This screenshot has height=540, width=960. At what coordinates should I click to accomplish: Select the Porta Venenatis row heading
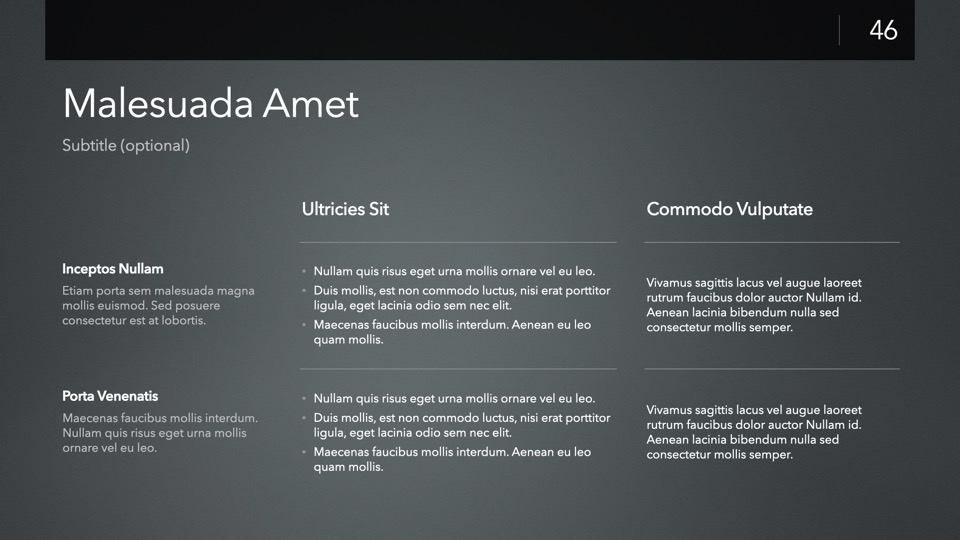coord(110,396)
